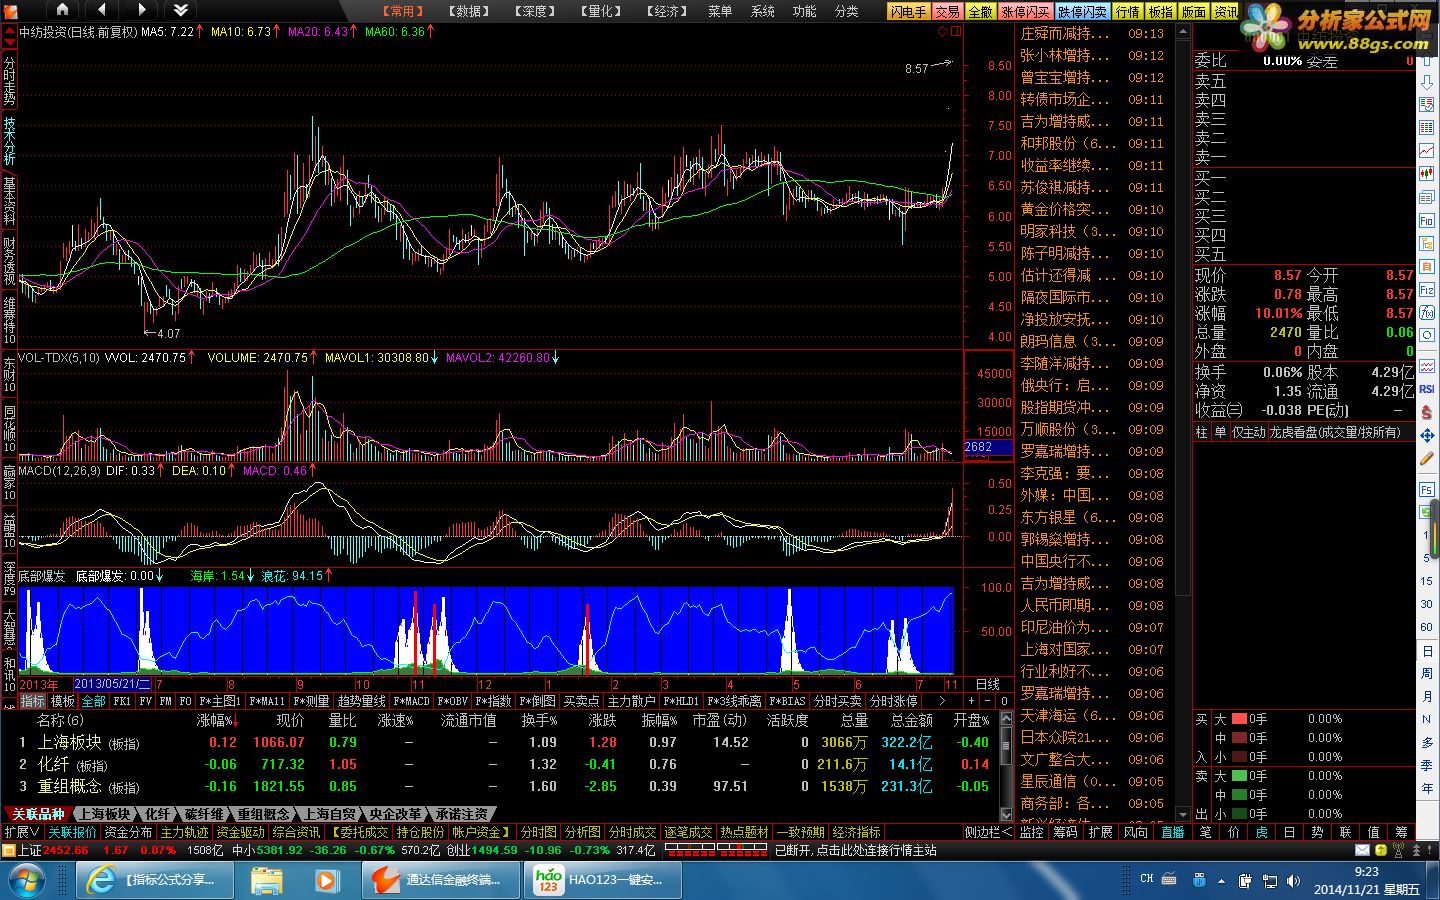Click the 热点题材 tab
1440x900 pixels.
click(x=745, y=832)
